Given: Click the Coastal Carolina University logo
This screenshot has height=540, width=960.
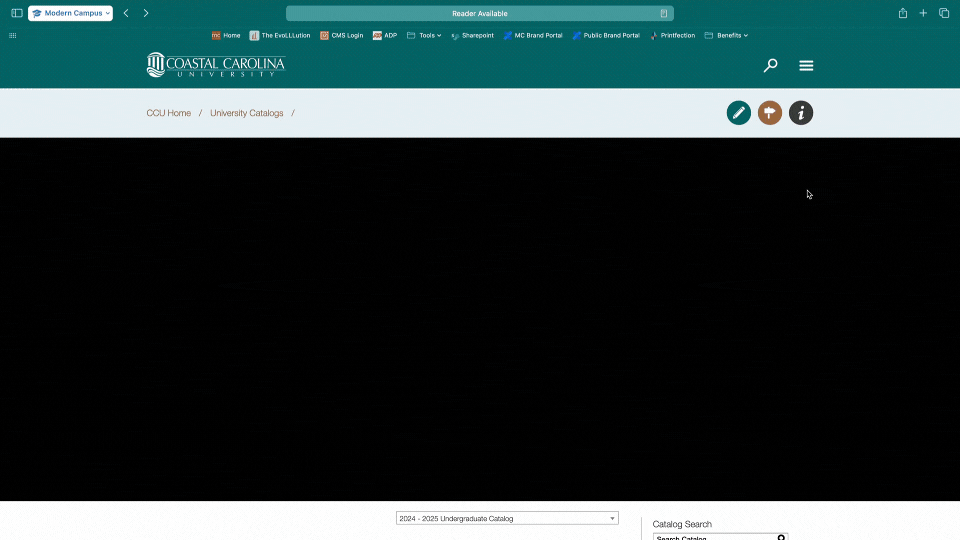Looking at the screenshot, I should [215, 65].
